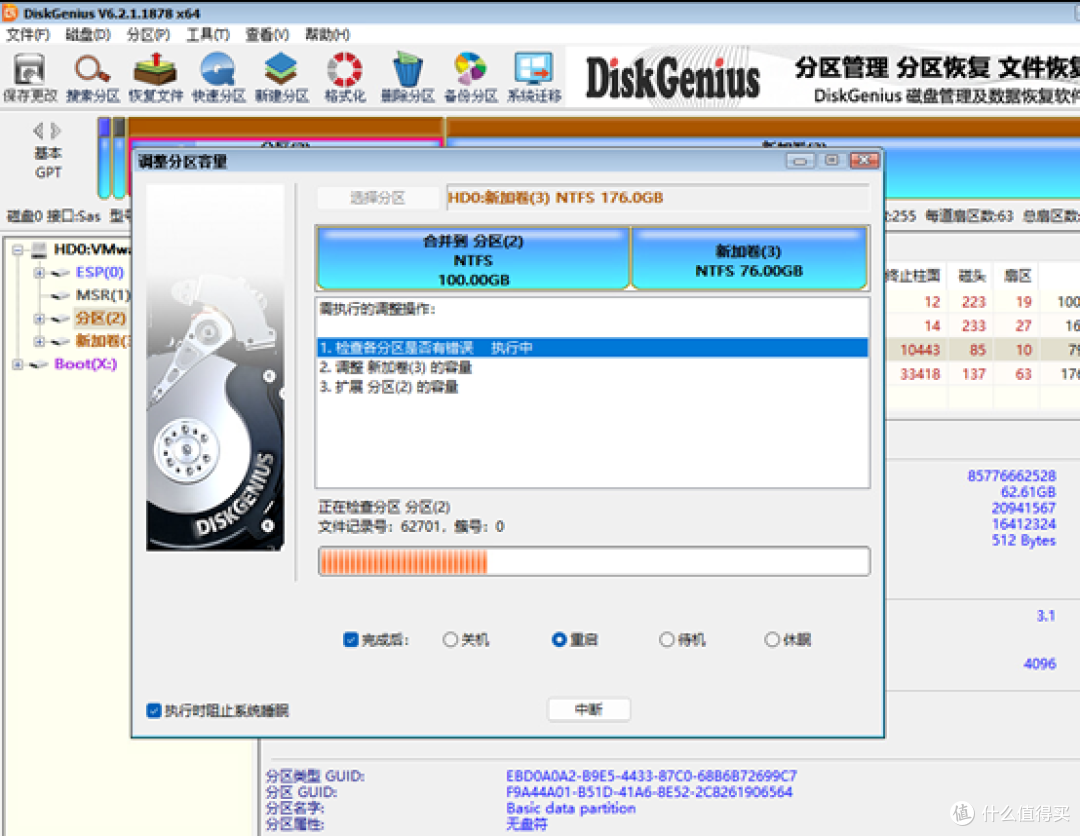Click the DiskGenius app icon in title bar
Screen dimensions: 1080x836
coord(10,12)
